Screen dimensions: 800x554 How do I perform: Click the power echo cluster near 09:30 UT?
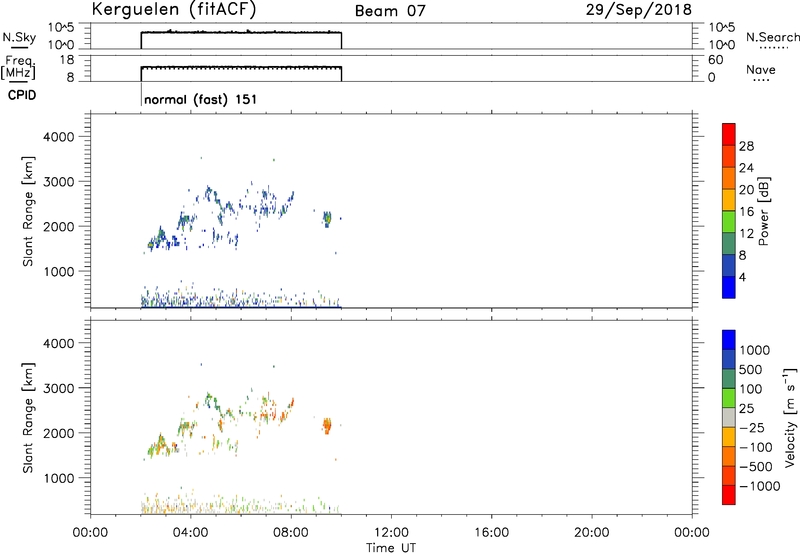pos(327,218)
